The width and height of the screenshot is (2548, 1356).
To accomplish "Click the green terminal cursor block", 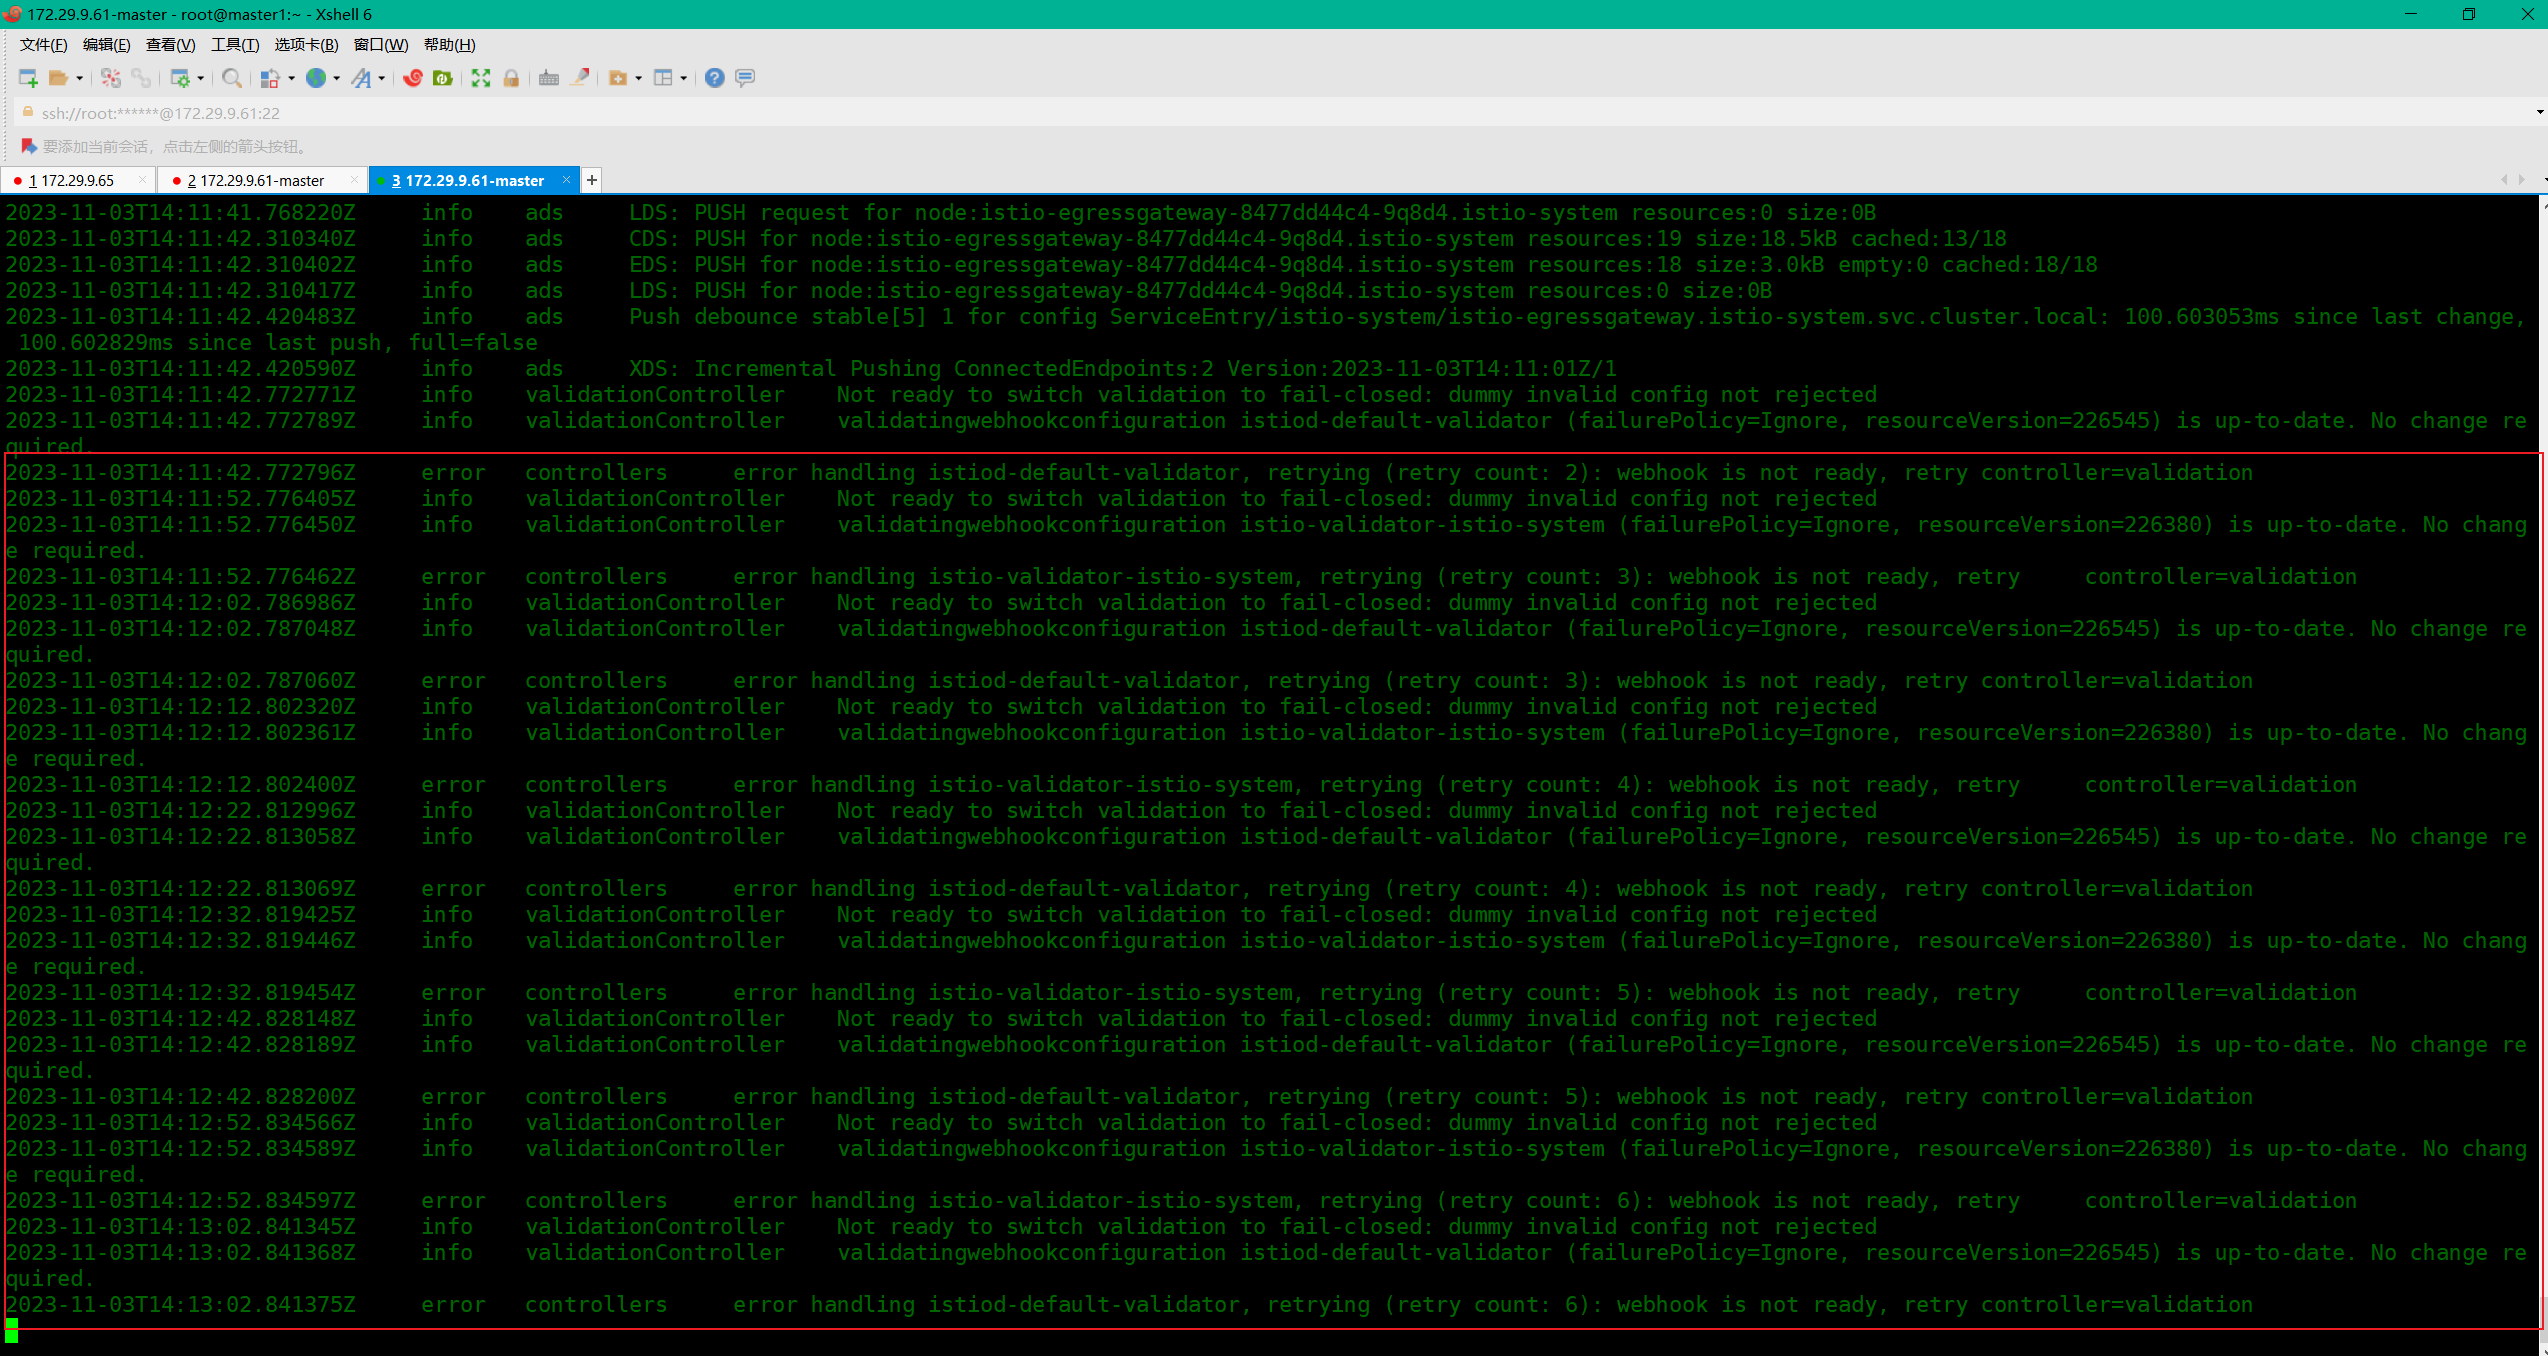I will click(x=12, y=1331).
